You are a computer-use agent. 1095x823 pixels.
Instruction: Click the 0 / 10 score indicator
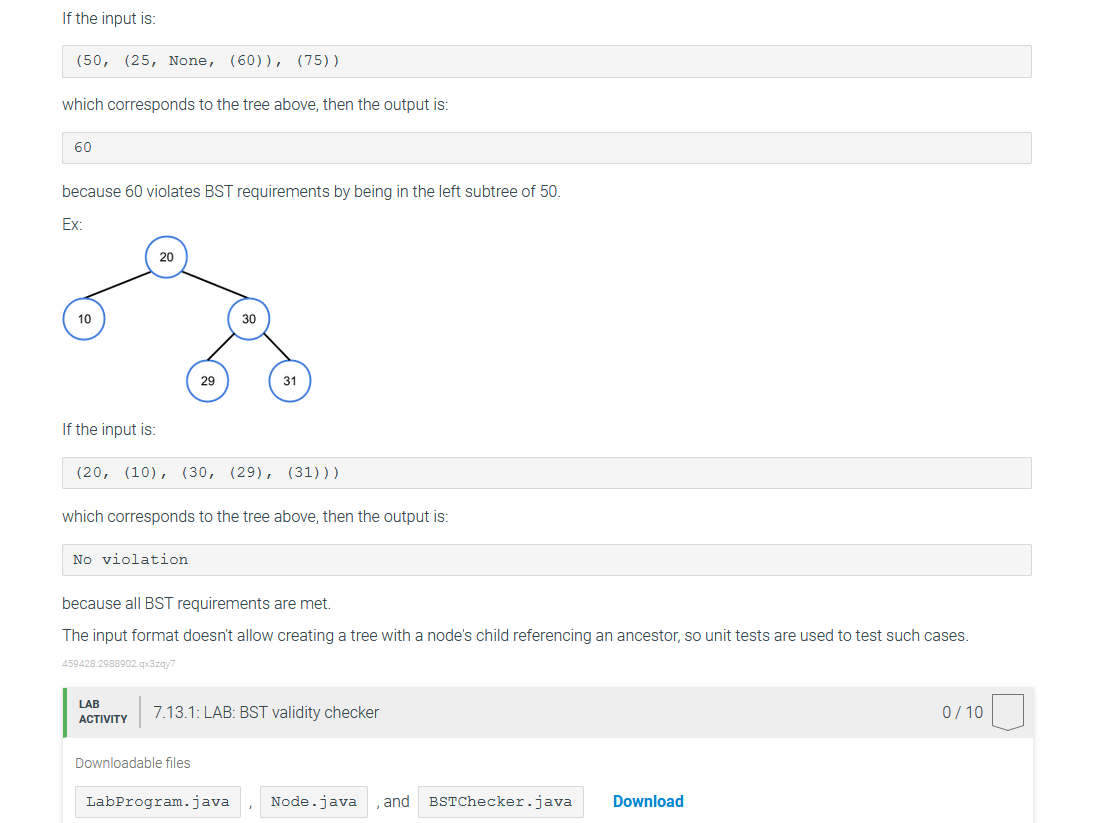pyautogui.click(x=962, y=712)
